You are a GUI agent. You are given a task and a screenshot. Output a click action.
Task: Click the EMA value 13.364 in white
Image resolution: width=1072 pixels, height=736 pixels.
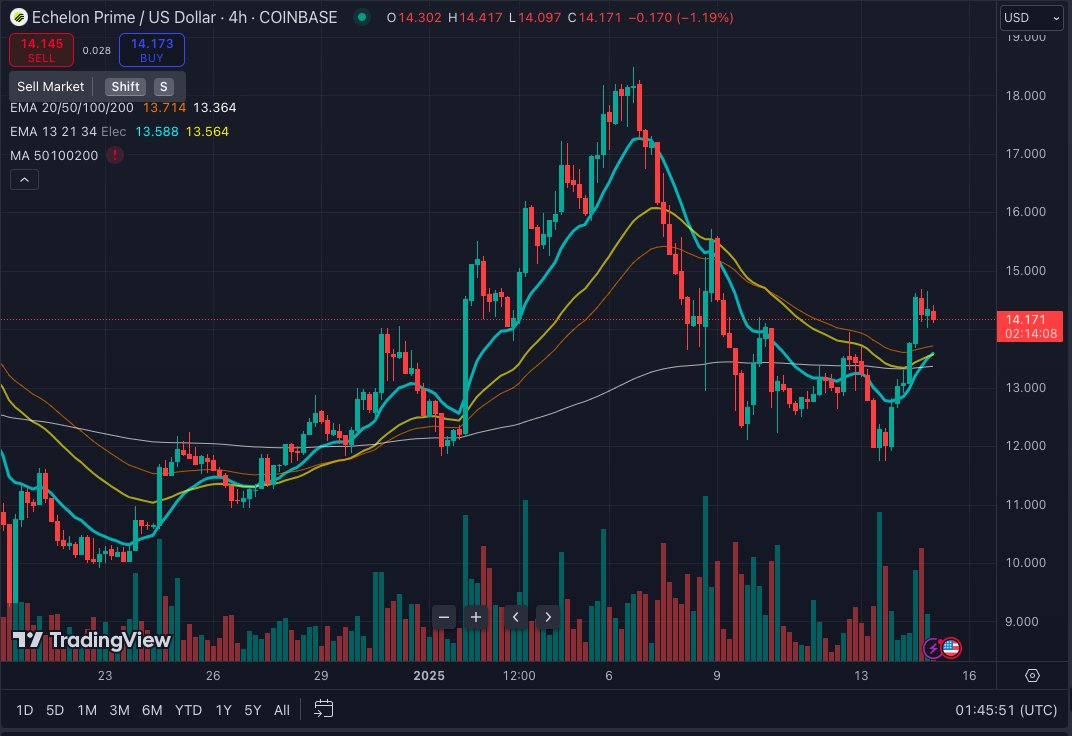[215, 107]
